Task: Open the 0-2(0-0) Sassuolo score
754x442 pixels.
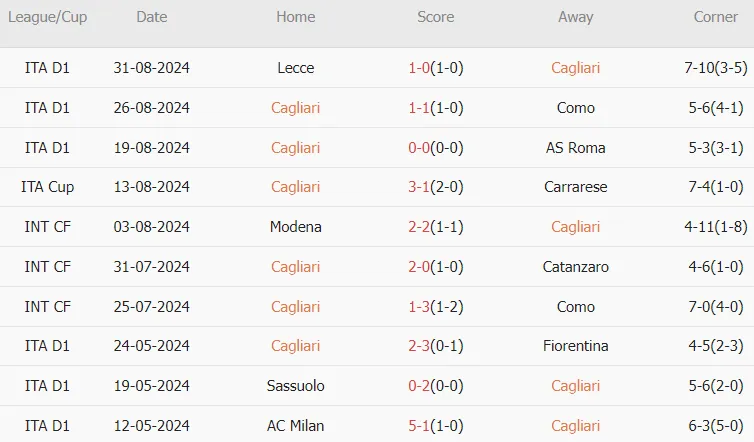Action: click(x=436, y=386)
